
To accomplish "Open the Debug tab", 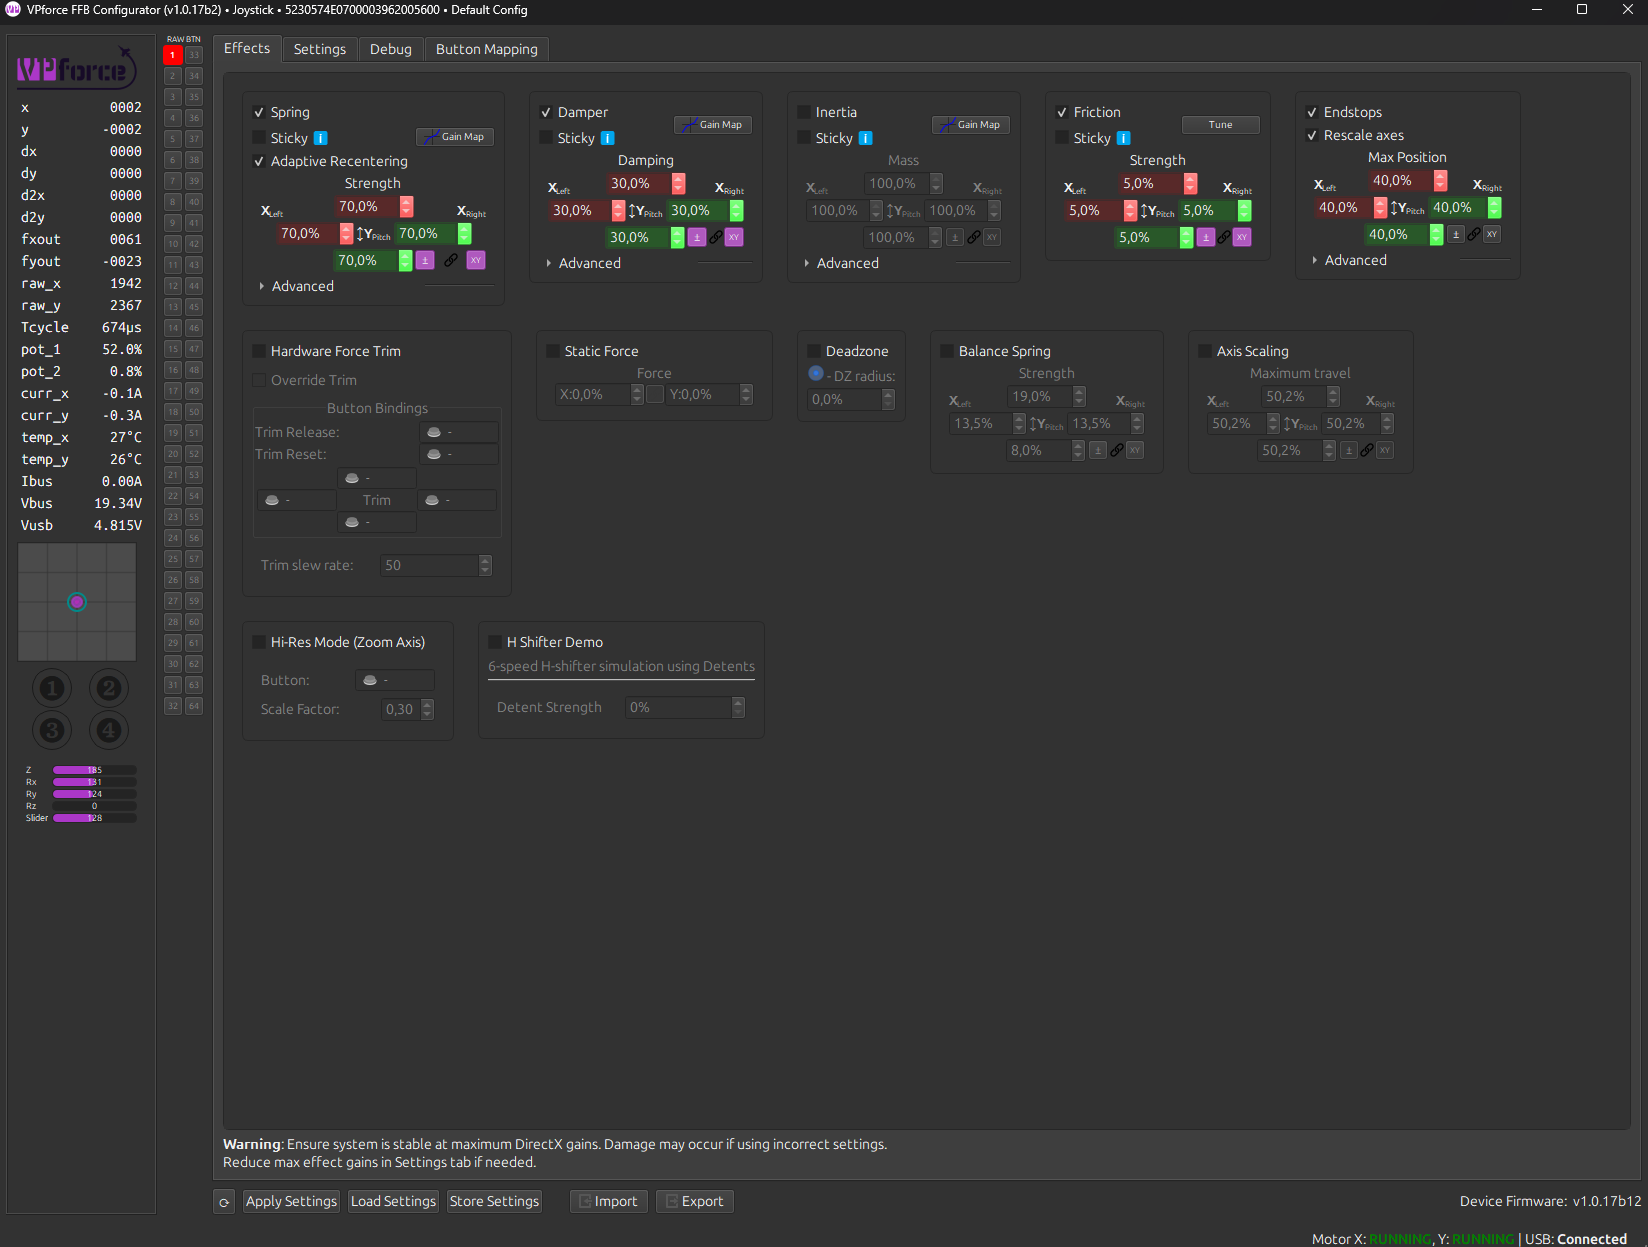I will coord(391,49).
